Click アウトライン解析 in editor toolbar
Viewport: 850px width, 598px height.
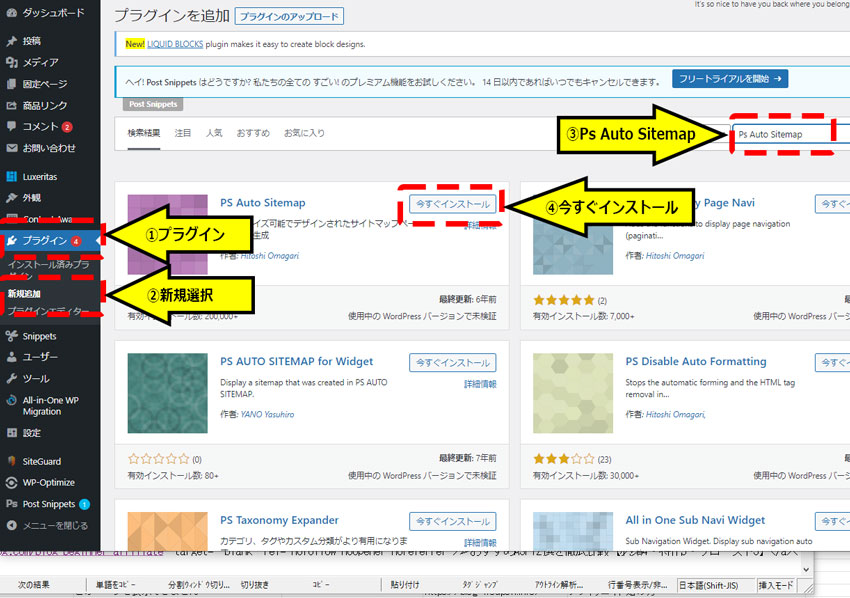click(558, 584)
